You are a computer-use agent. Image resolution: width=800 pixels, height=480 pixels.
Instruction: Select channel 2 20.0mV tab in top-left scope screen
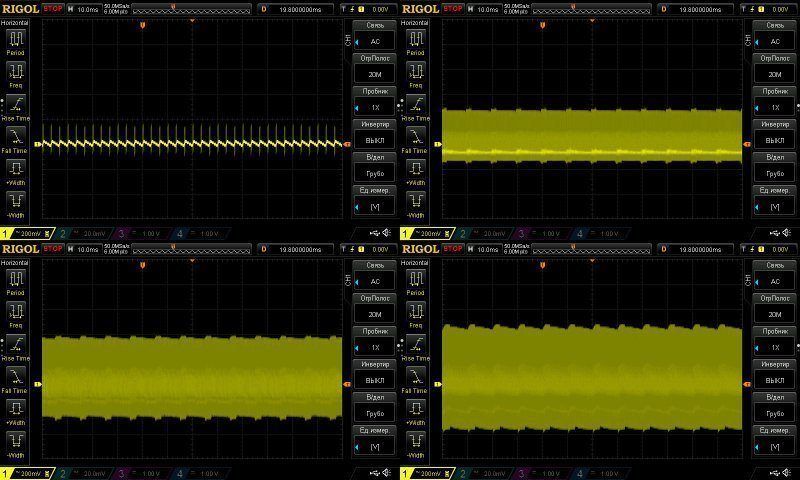click(x=84, y=234)
